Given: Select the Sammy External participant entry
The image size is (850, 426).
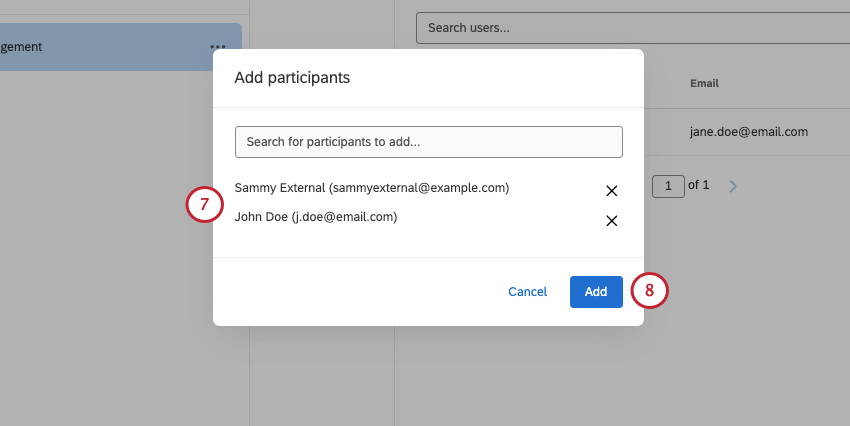Looking at the screenshot, I should pyautogui.click(x=371, y=188).
